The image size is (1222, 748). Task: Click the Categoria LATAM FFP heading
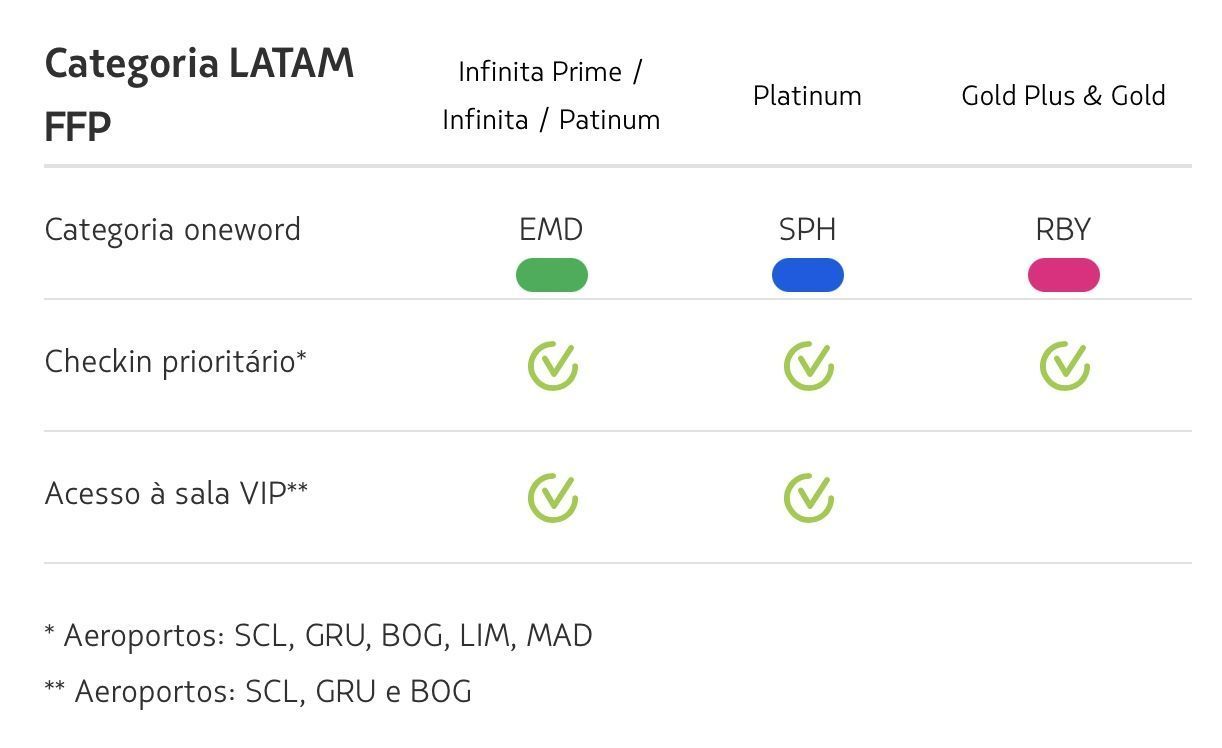[x=199, y=95]
